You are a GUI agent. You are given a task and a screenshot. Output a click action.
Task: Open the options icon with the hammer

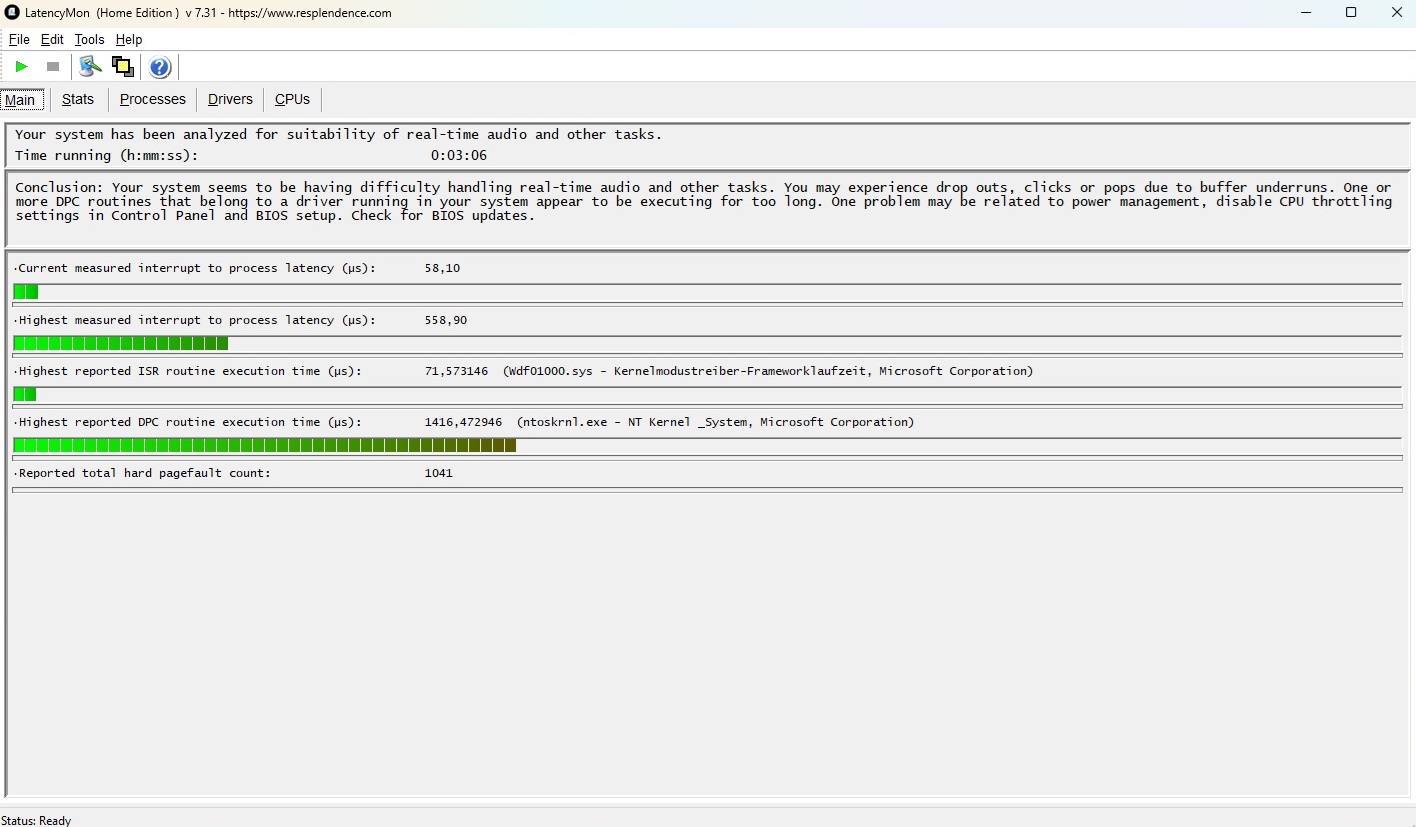tap(91, 67)
